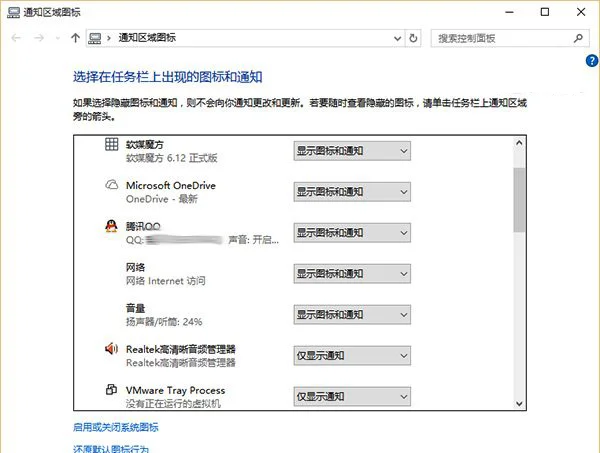Screen dimensions: 600x453
Task: Open the Realtek高清晰音频管理器 behavior dropdown
Action: (x=352, y=355)
